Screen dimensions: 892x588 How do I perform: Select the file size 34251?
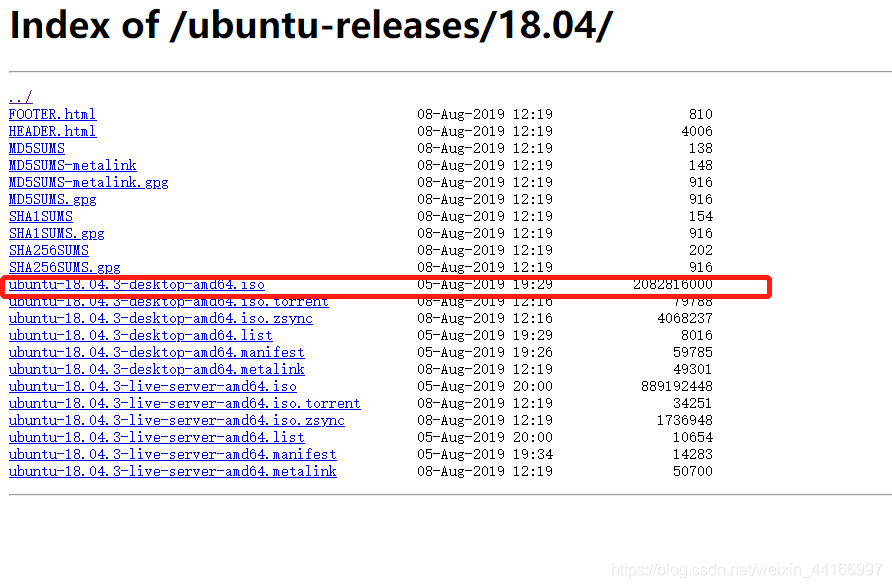693,404
